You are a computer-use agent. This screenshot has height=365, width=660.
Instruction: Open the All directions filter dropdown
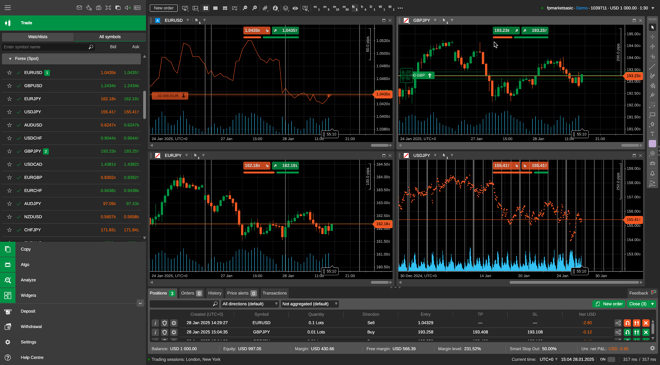coord(250,304)
